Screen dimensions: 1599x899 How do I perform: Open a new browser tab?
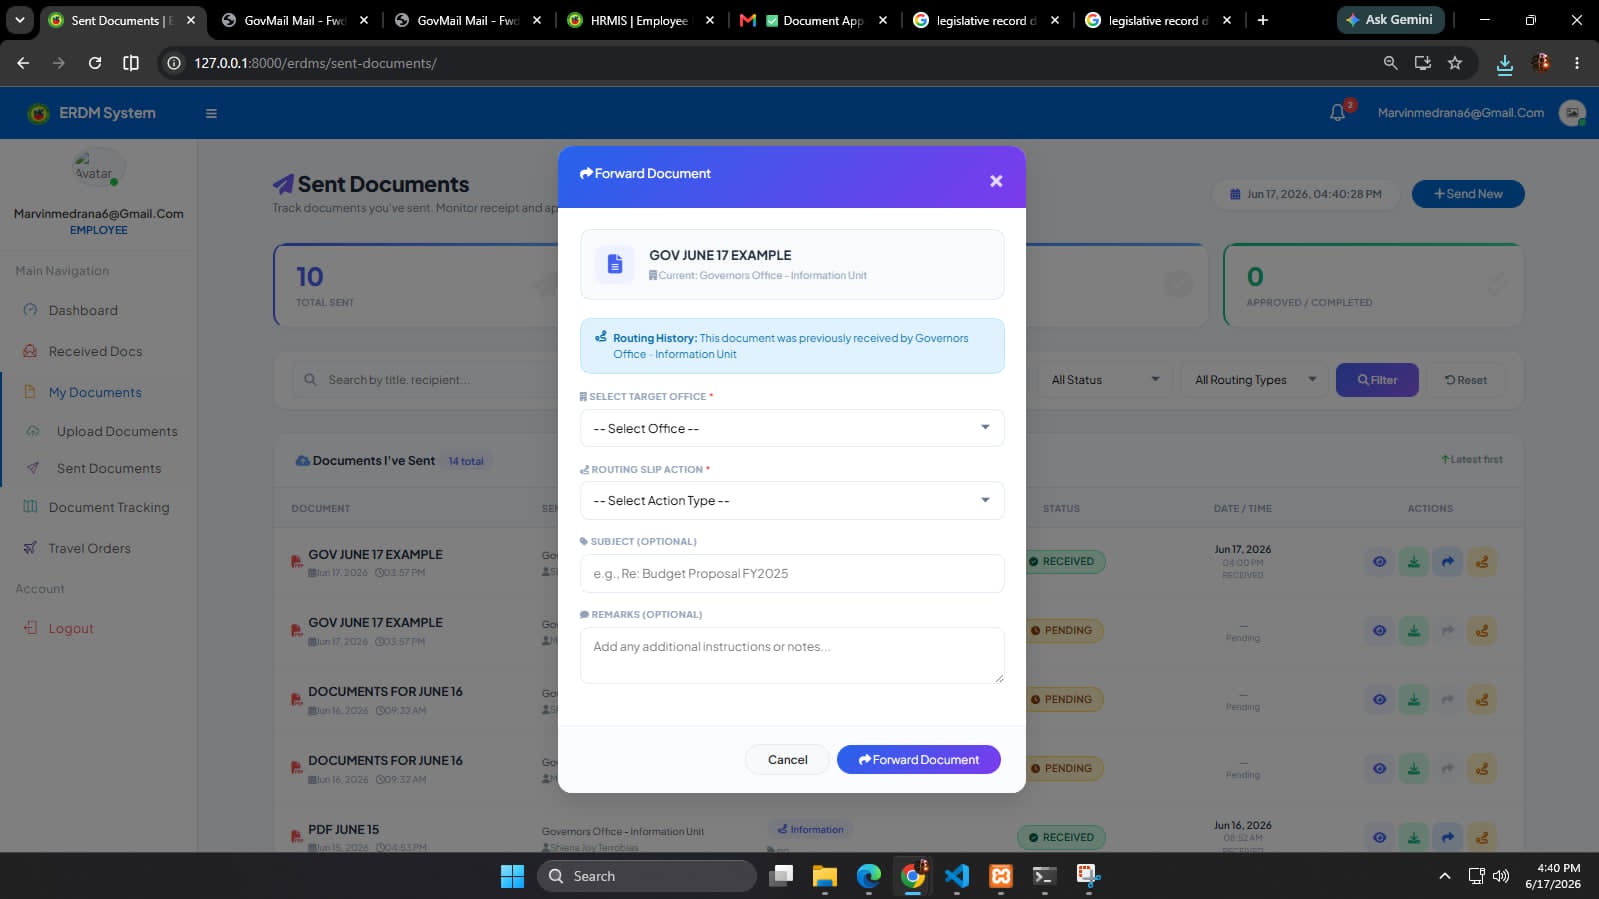1262,20
